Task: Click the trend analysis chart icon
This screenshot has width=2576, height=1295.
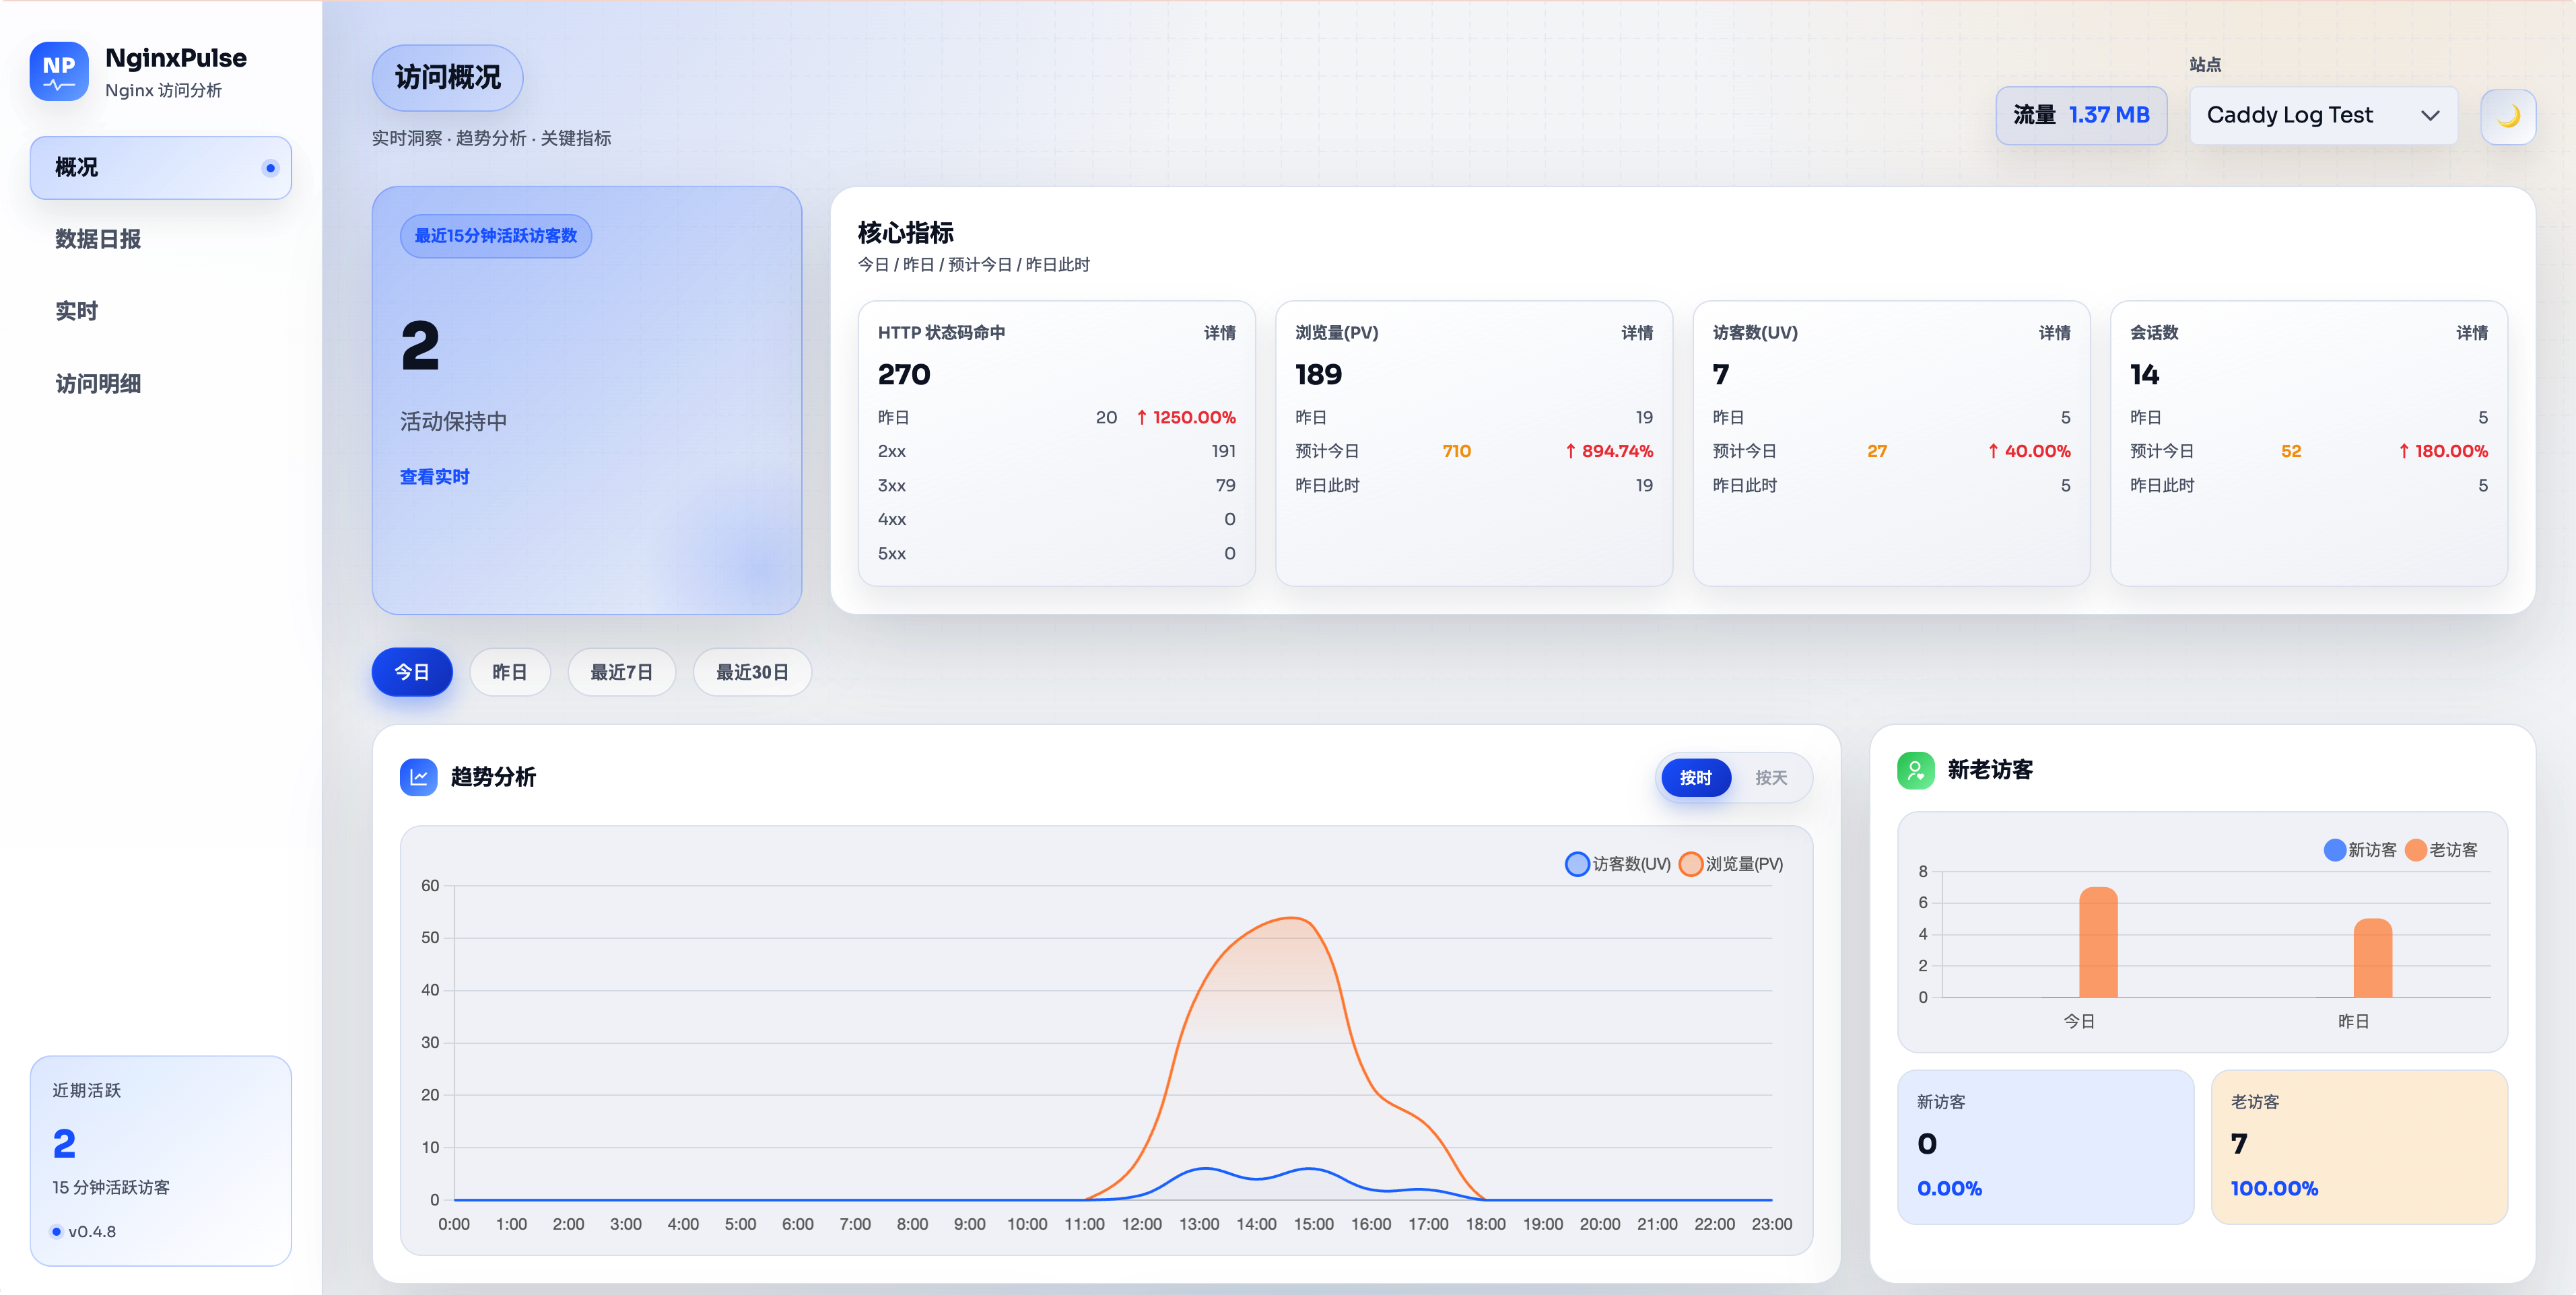Action: 418,777
